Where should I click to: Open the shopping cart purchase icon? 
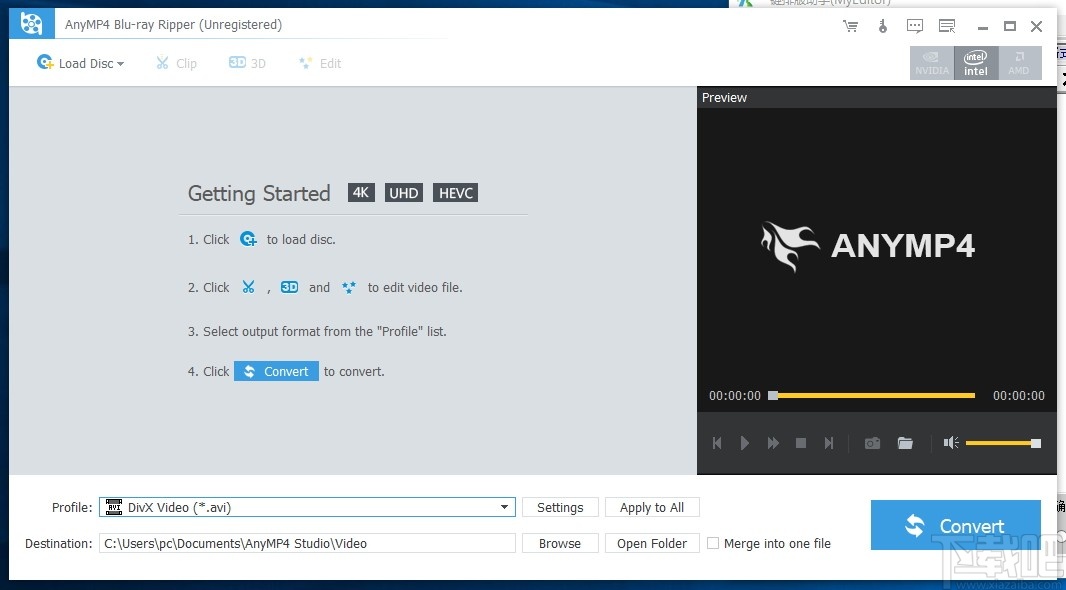pyautogui.click(x=850, y=27)
